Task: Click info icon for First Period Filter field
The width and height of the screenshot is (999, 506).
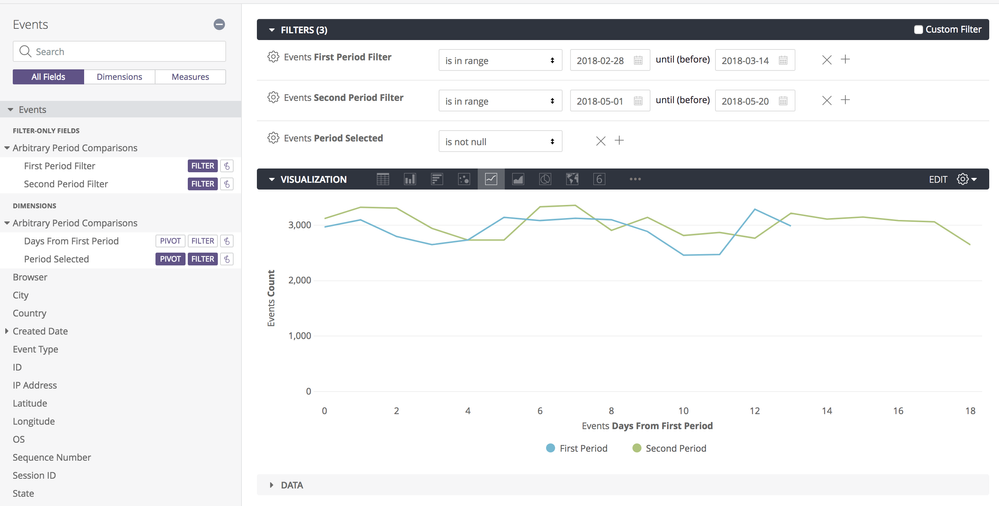Action: coord(228,166)
